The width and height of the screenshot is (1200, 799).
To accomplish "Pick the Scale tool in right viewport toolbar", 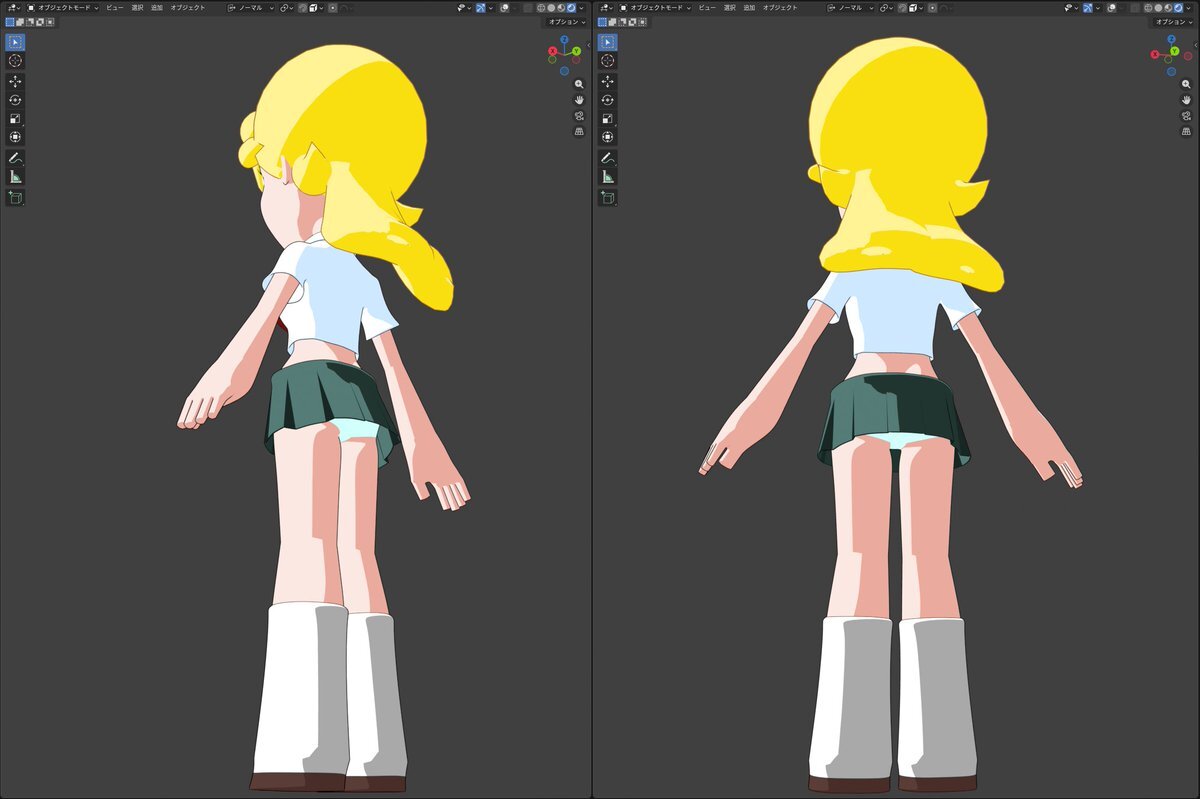I will pos(607,118).
